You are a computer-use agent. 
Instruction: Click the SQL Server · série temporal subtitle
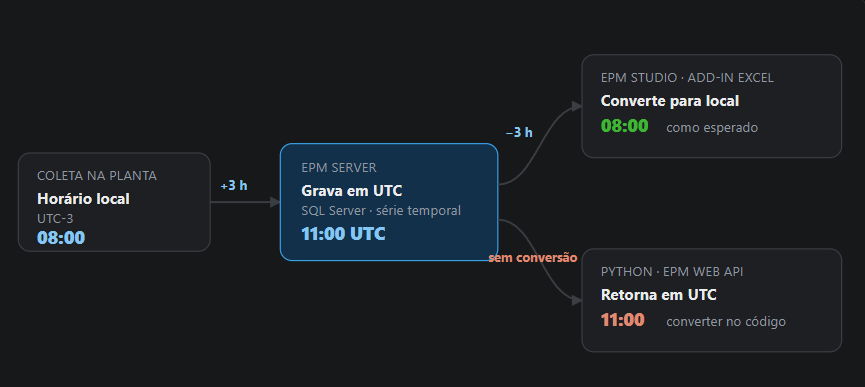(381, 211)
